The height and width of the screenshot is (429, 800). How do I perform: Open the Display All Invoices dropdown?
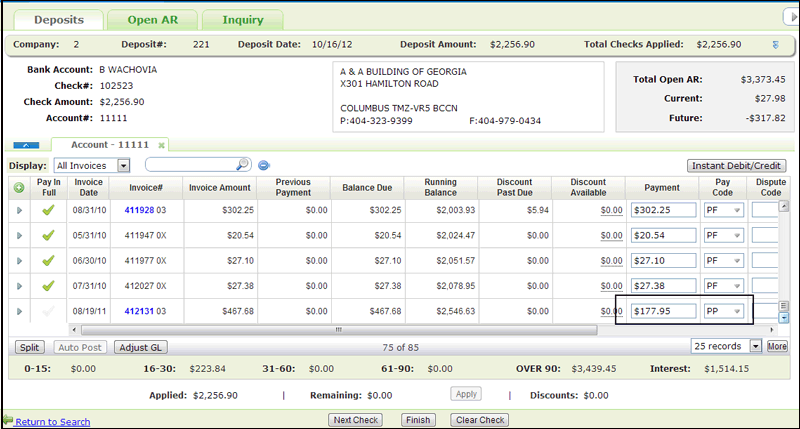click(x=123, y=166)
